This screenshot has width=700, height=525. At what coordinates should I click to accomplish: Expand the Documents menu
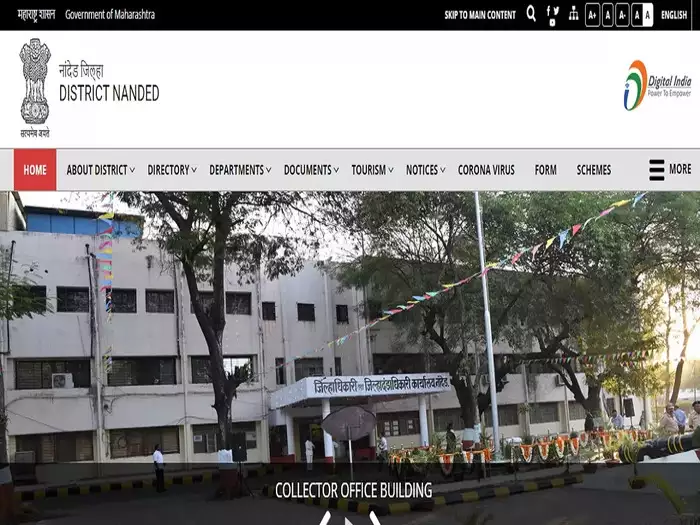pyautogui.click(x=311, y=170)
